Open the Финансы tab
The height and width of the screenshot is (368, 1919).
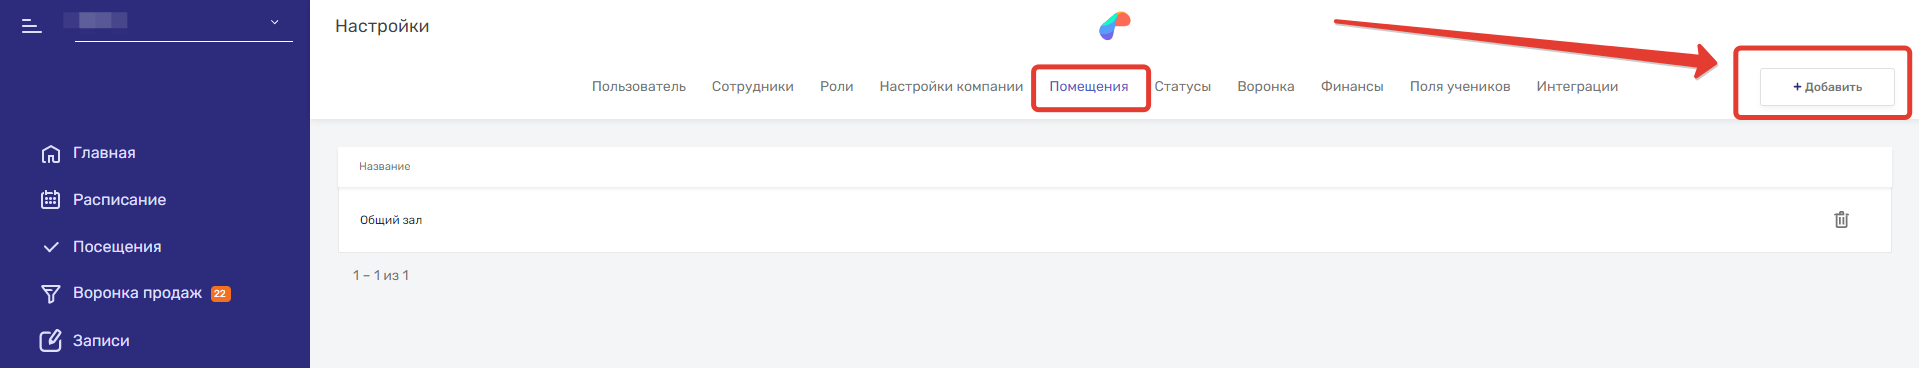click(x=1352, y=87)
